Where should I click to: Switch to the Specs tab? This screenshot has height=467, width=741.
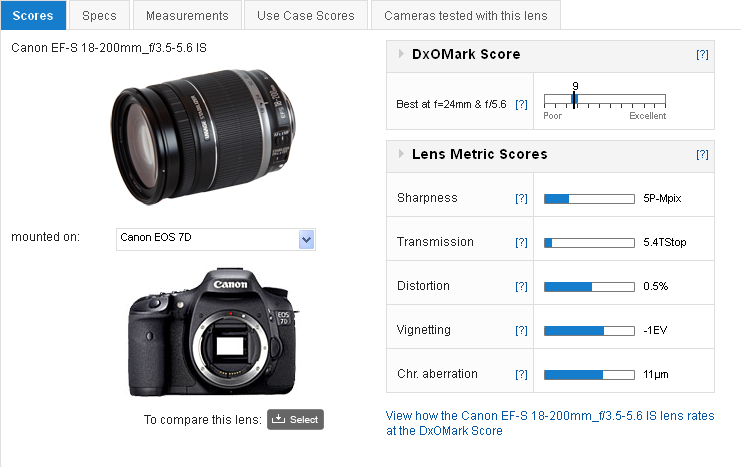99,16
